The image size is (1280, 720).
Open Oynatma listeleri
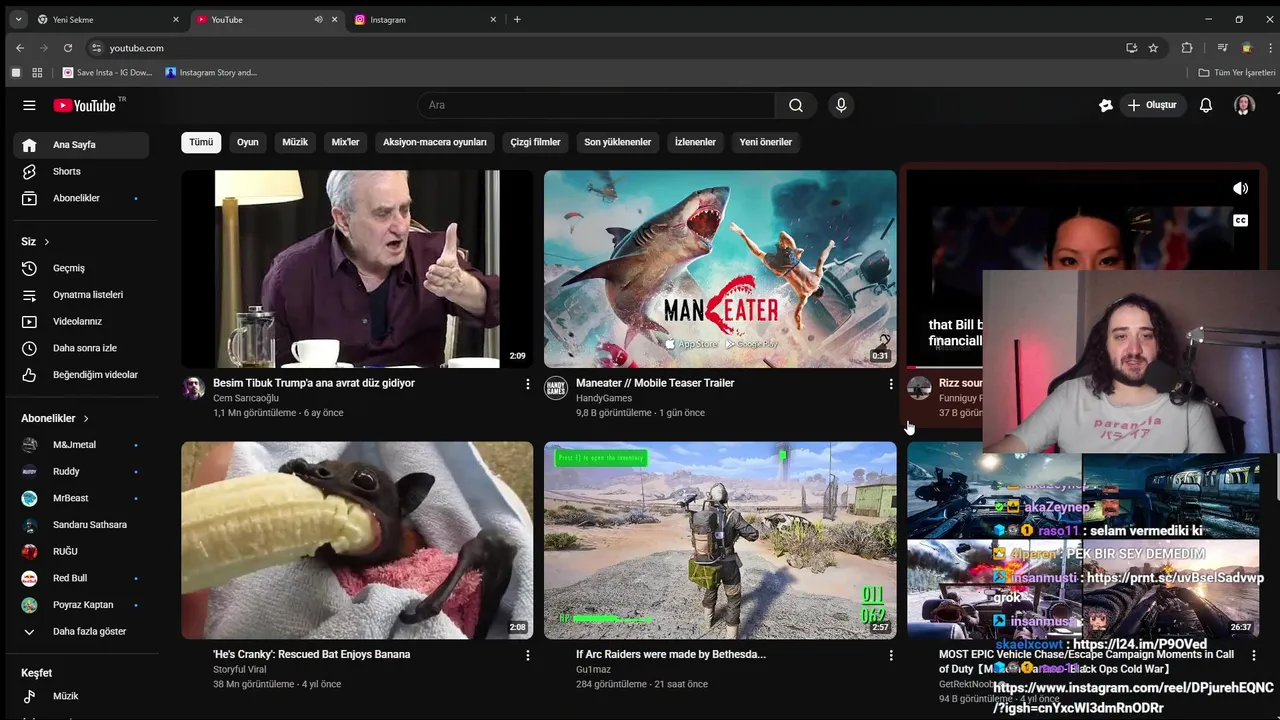click(81, 295)
